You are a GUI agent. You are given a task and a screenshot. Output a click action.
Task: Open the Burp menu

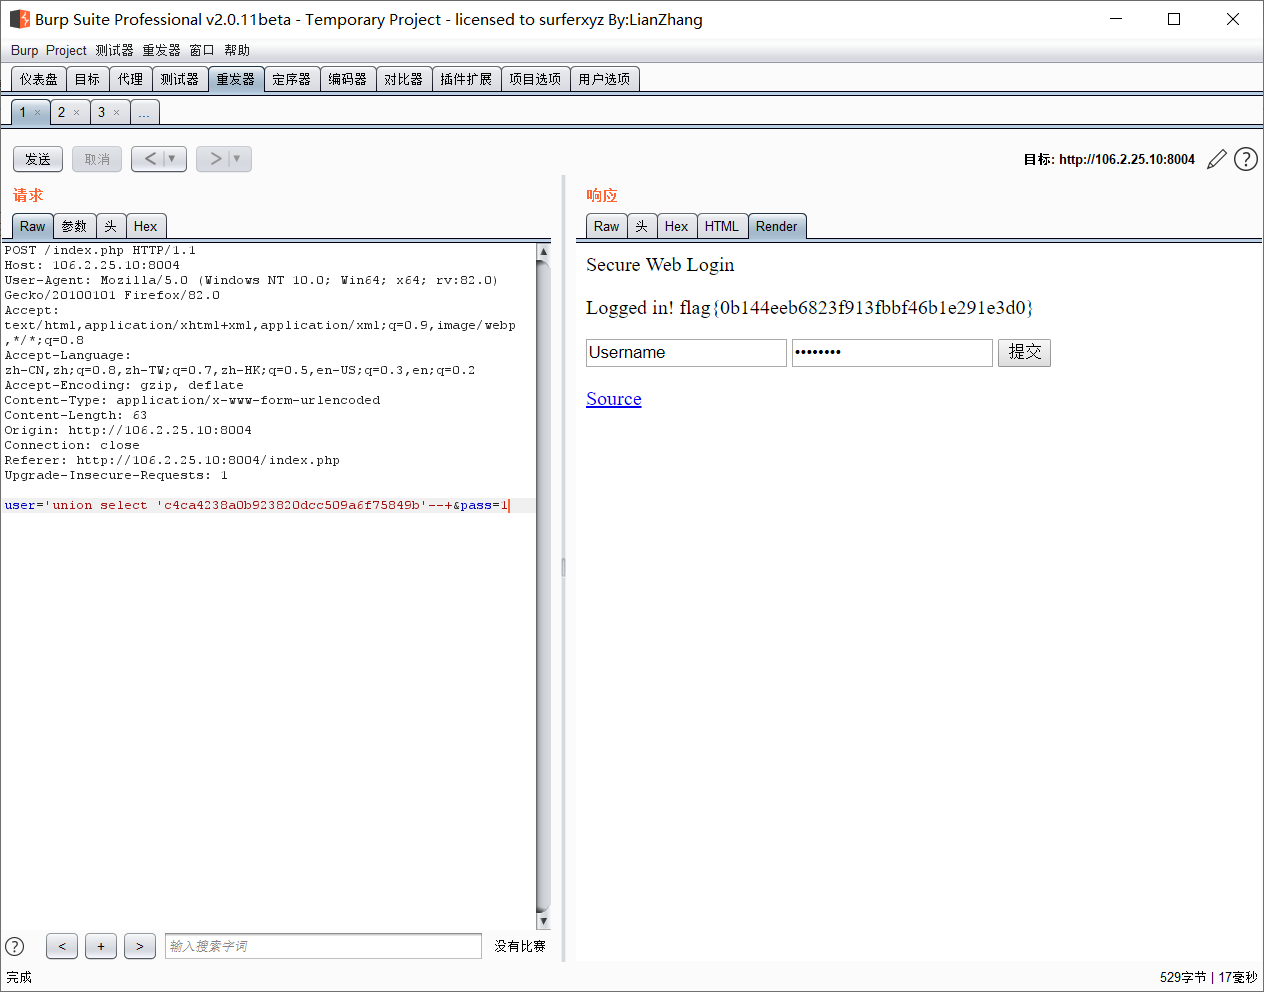(24, 50)
